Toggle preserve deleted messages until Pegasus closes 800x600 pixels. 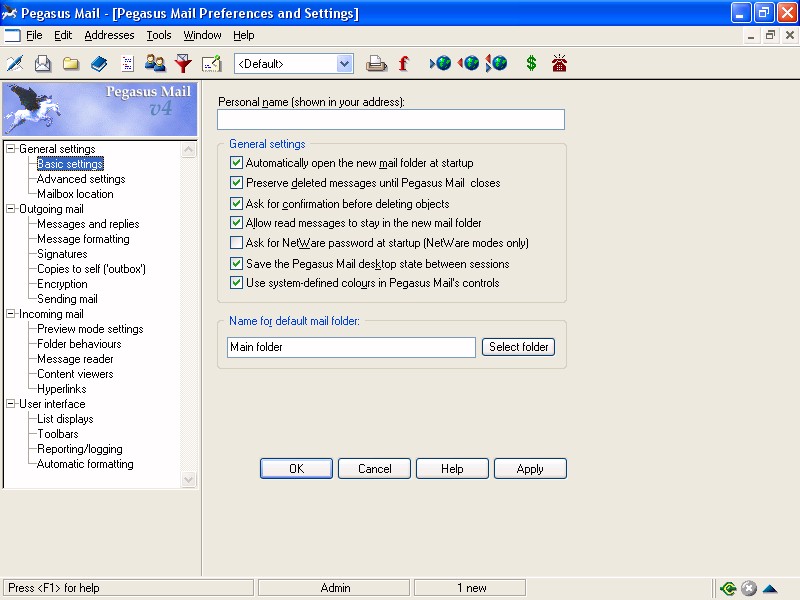pyautogui.click(x=236, y=183)
